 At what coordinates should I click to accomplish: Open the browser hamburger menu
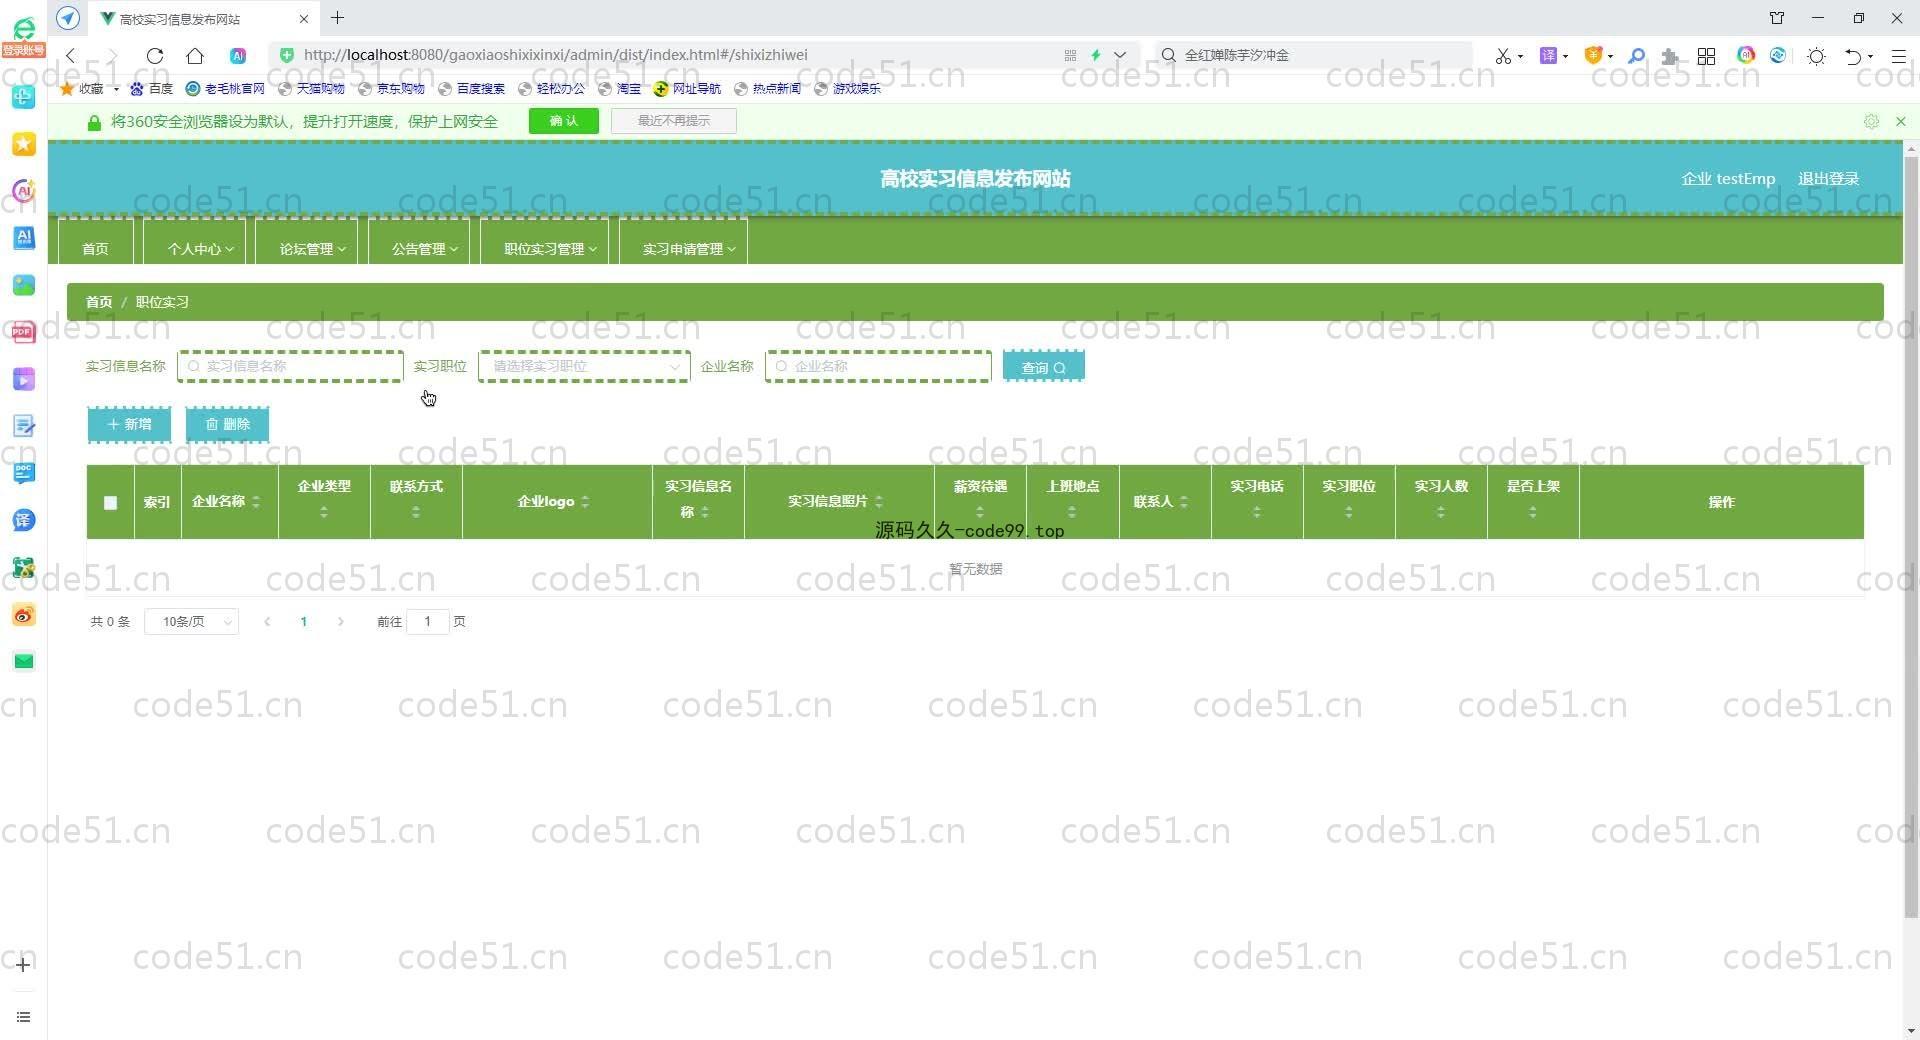(x=1899, y=56)
